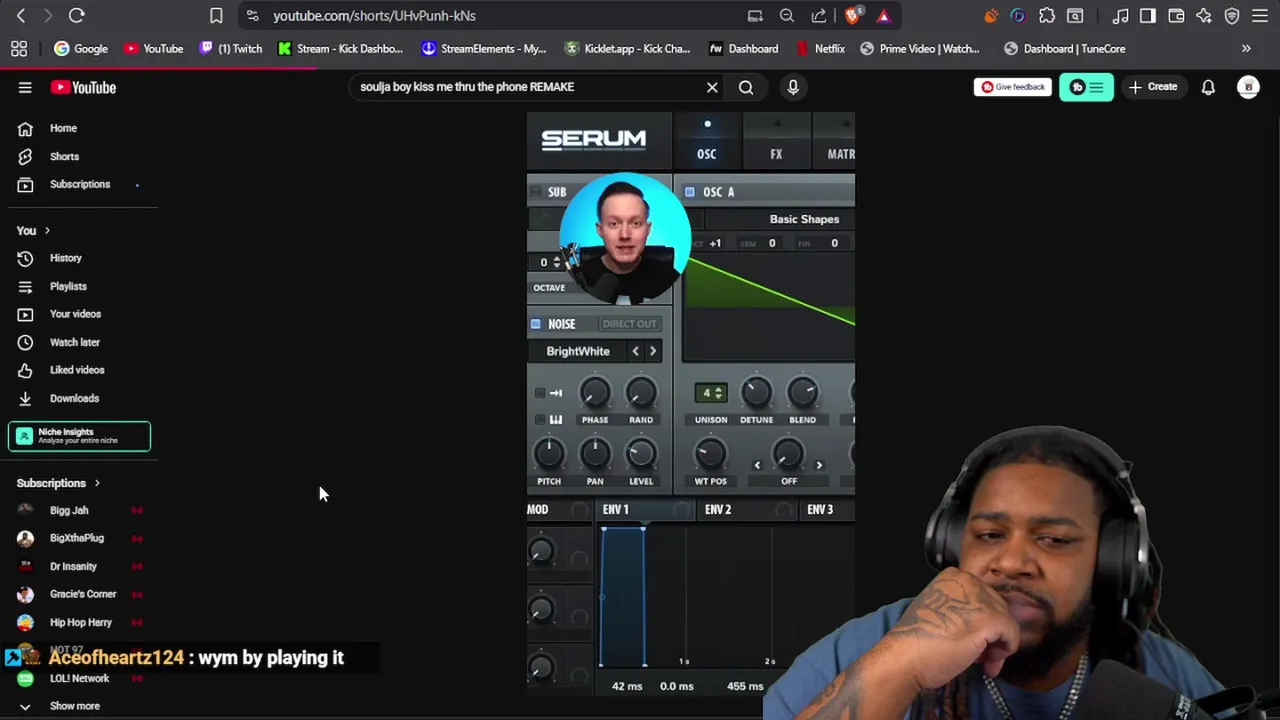
Task: Toggle the NOISE oscillator enable switch
Action: [x=536, y=324]
